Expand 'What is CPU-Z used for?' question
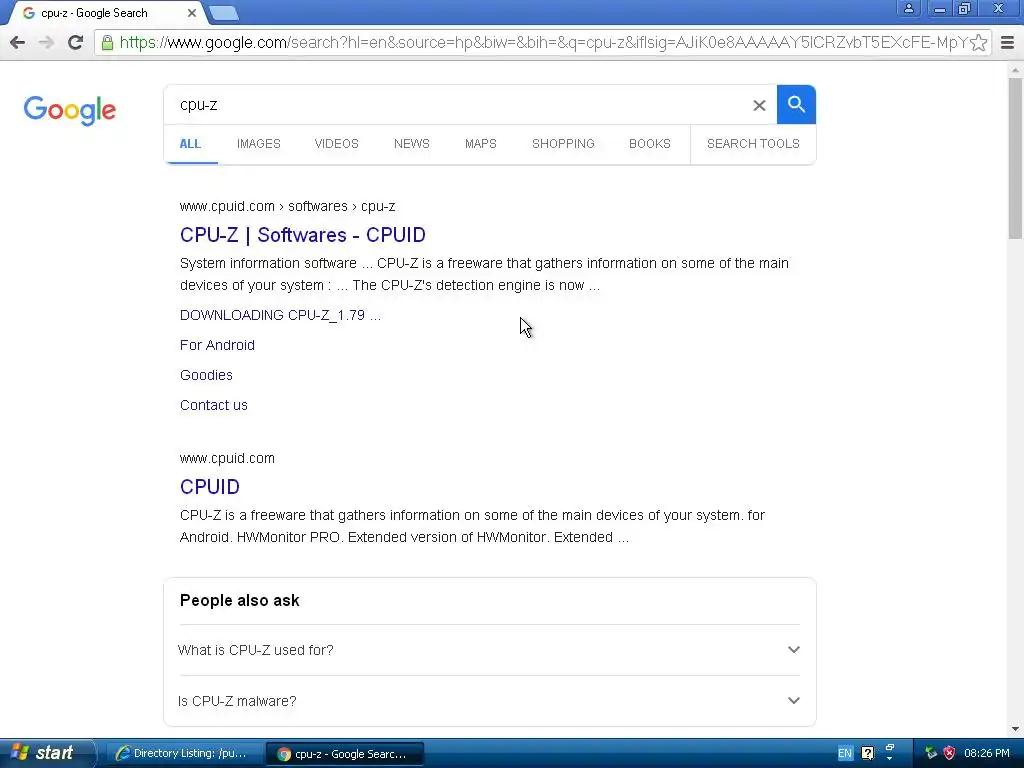The width and height of the screenshot is (1024, 768). coord(488,650)
